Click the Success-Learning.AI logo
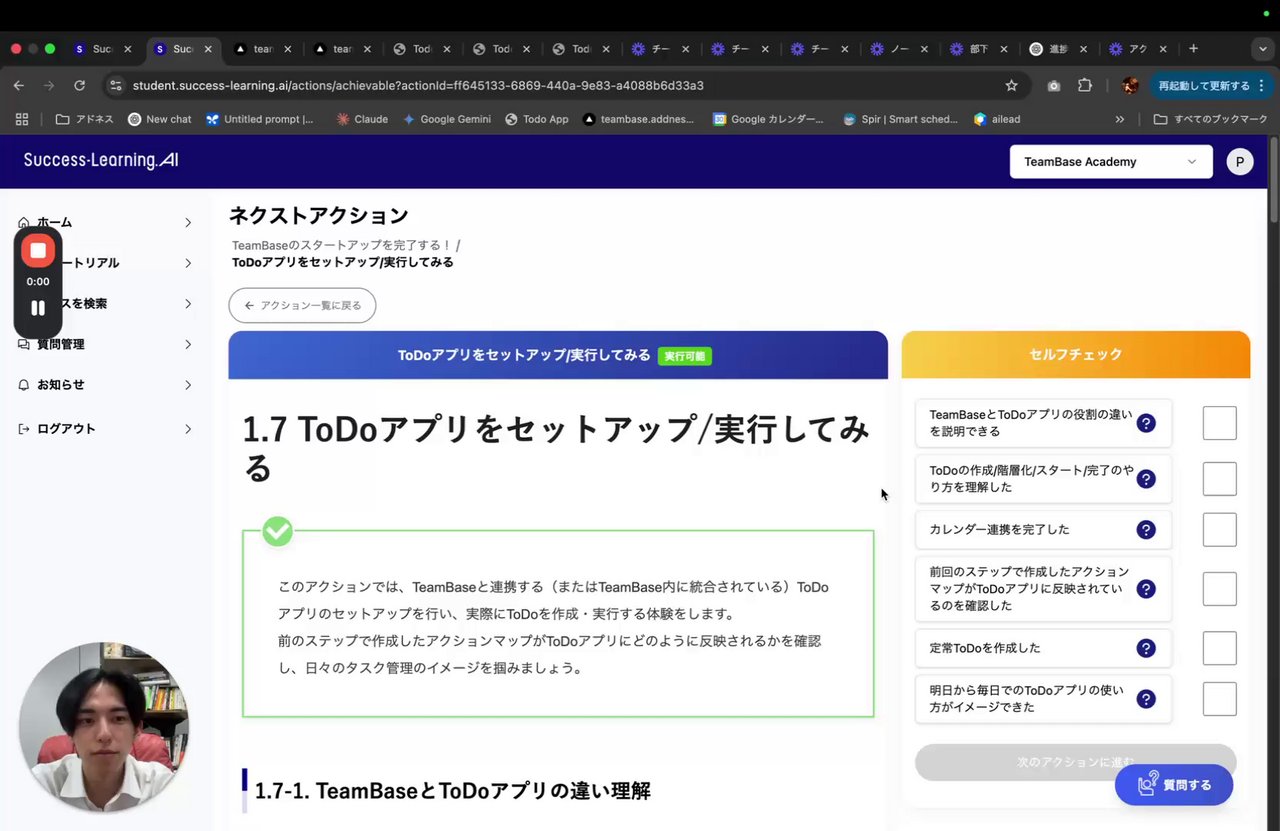 click(x=101, y=160)
